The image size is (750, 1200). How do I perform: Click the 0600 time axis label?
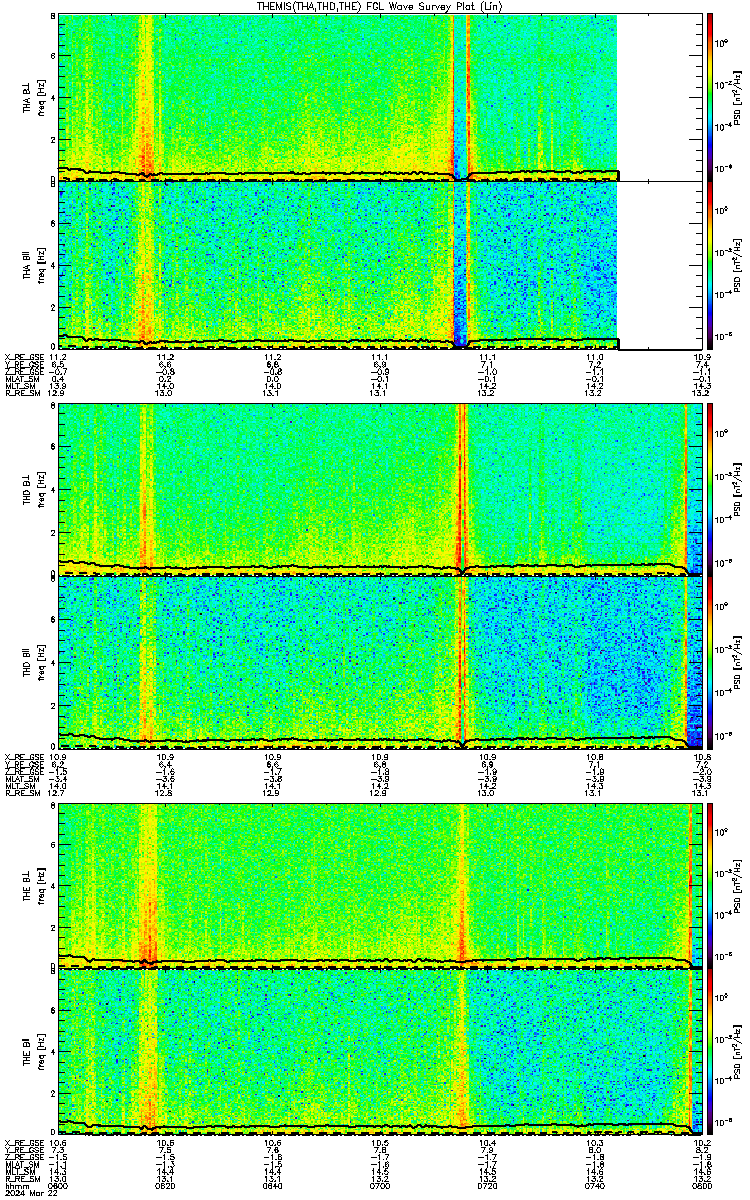coord(58,1185)
